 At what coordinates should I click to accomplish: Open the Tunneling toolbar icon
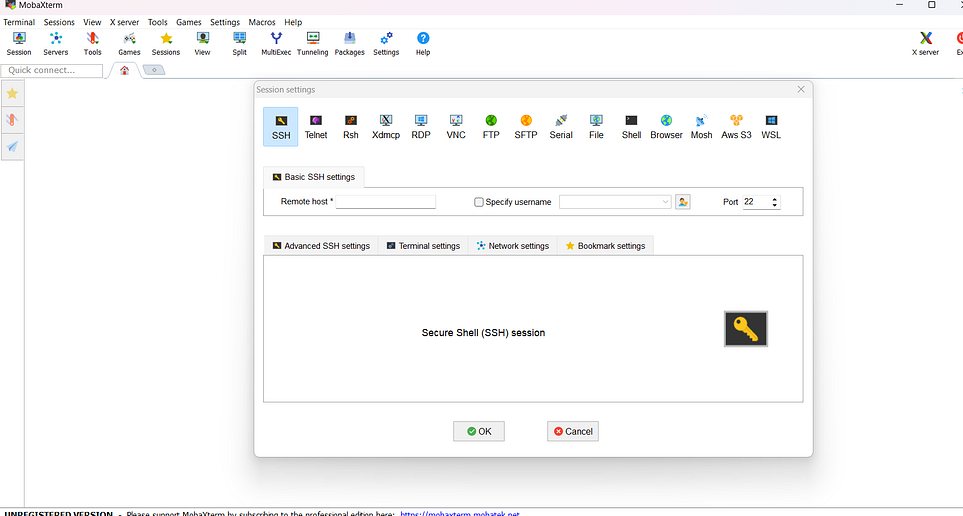tap(313, 44)
